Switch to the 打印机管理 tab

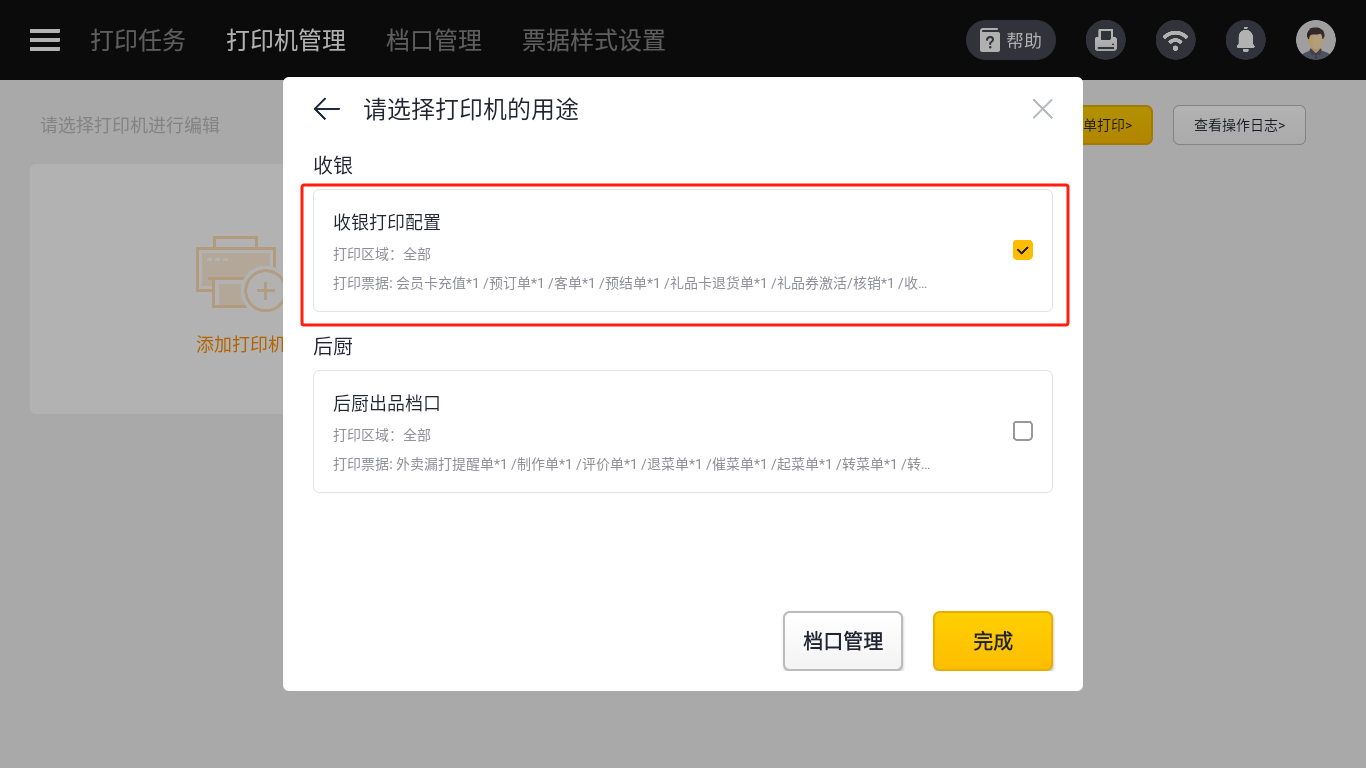(x=286, y=40)
